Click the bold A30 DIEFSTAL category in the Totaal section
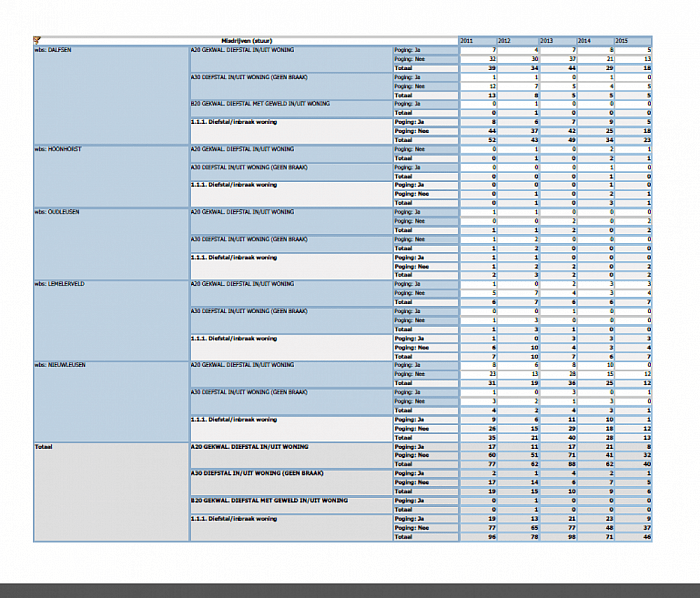The image size is (700, 598). coord(257,473)
